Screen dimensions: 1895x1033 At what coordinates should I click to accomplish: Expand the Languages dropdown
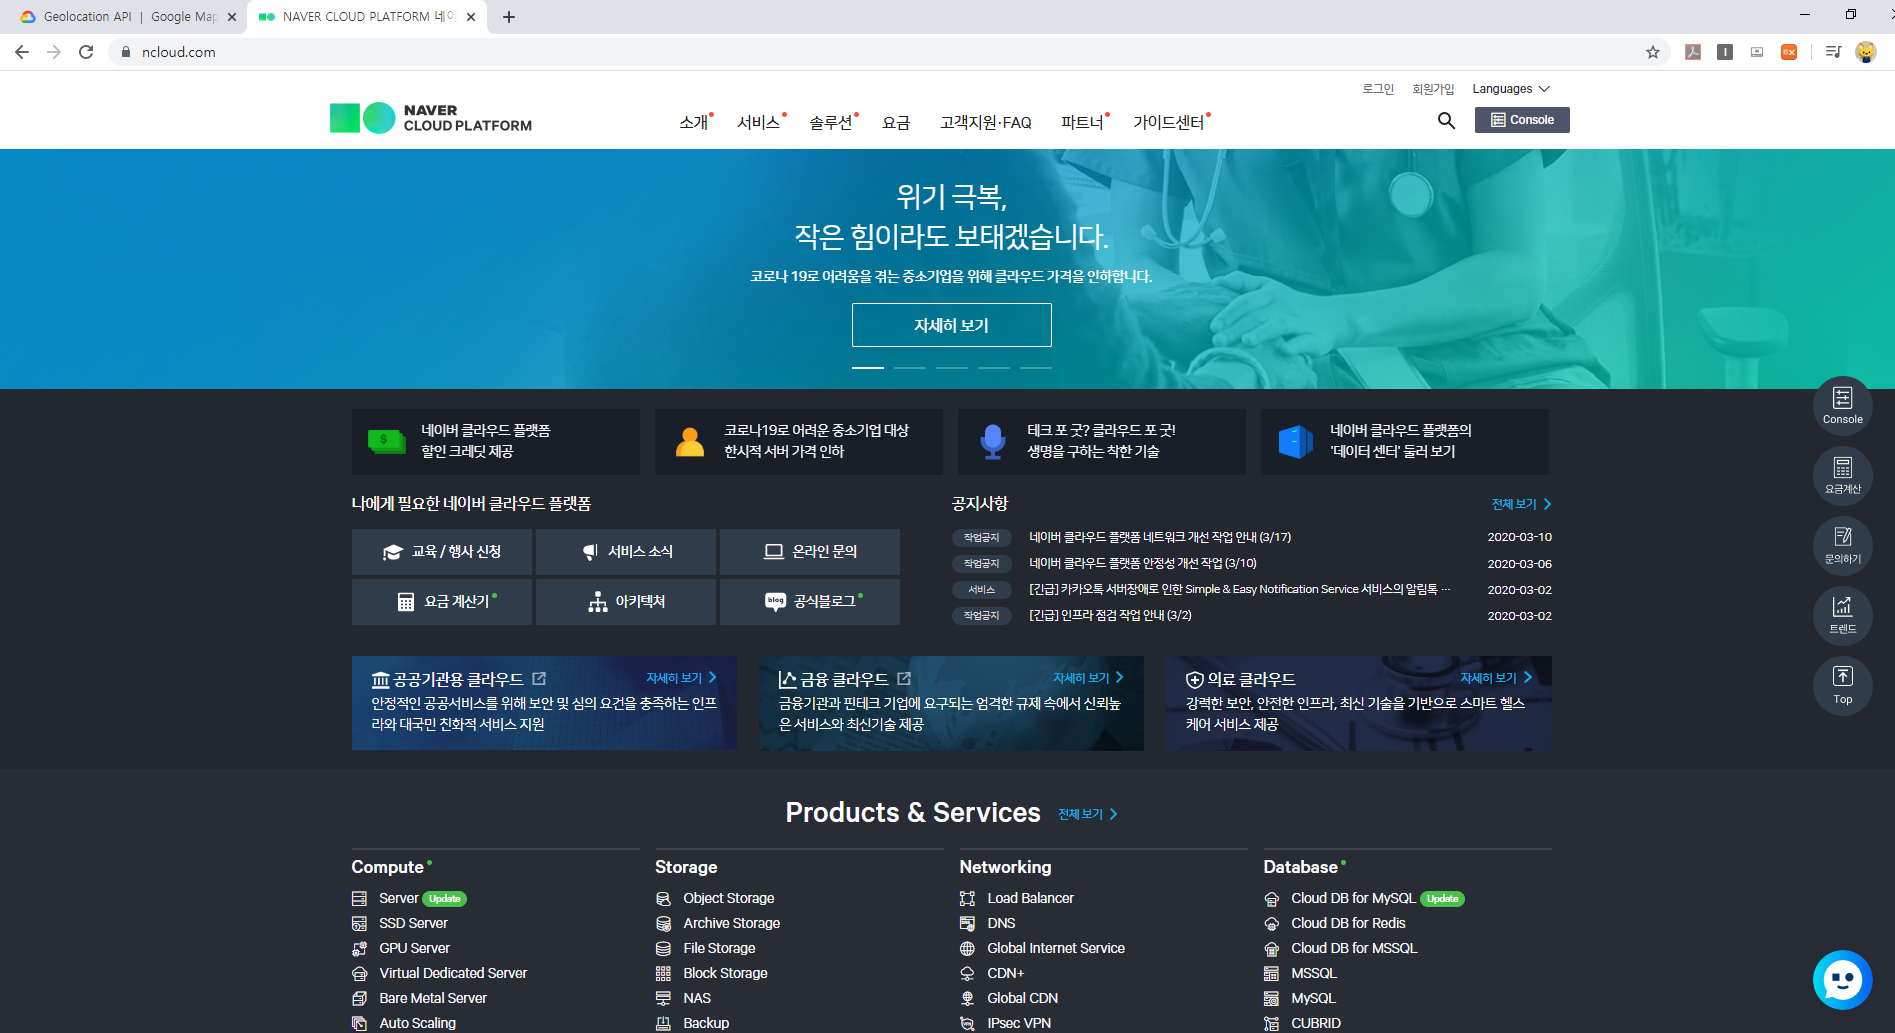(x=1511, y=89)
